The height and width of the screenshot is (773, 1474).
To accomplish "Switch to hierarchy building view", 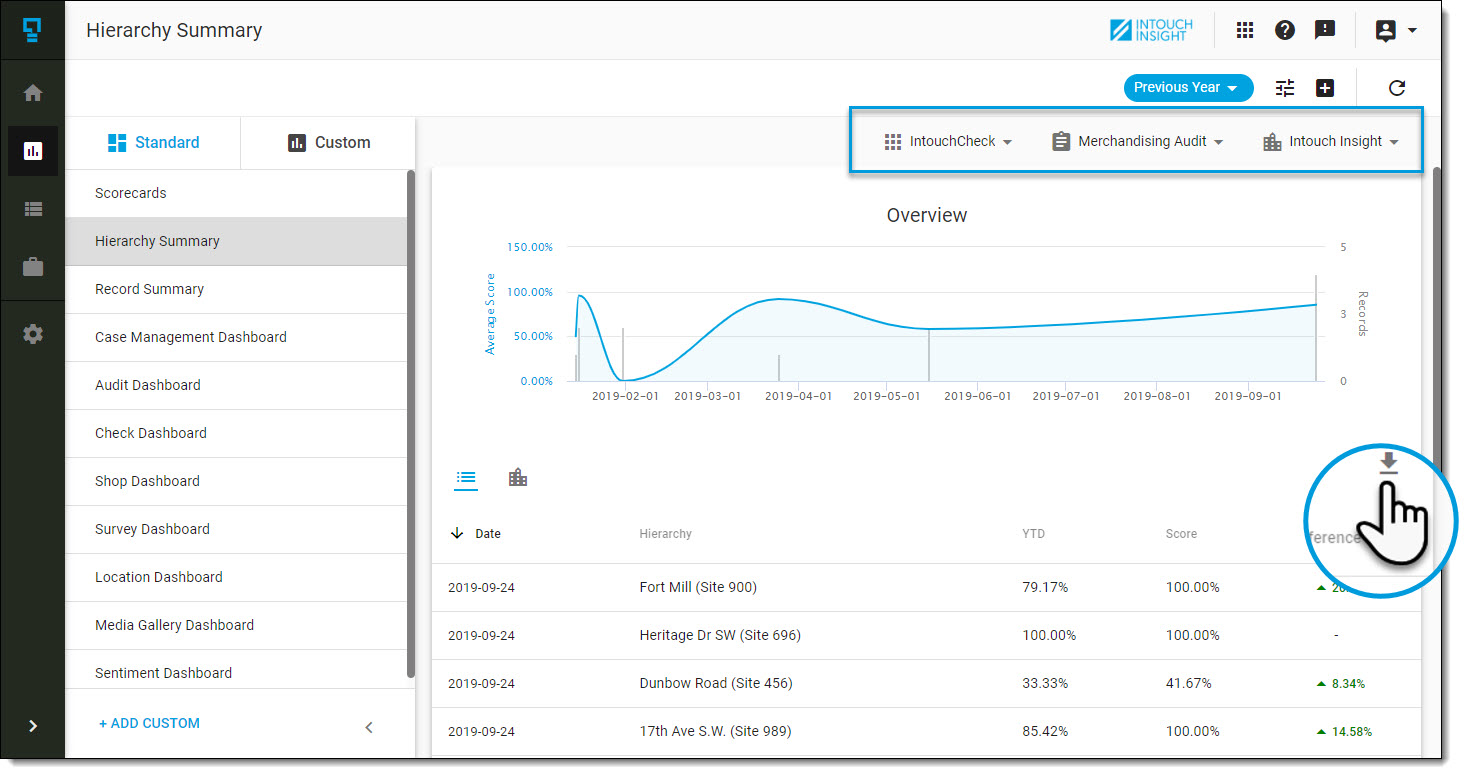I will [x=518, y=477].
